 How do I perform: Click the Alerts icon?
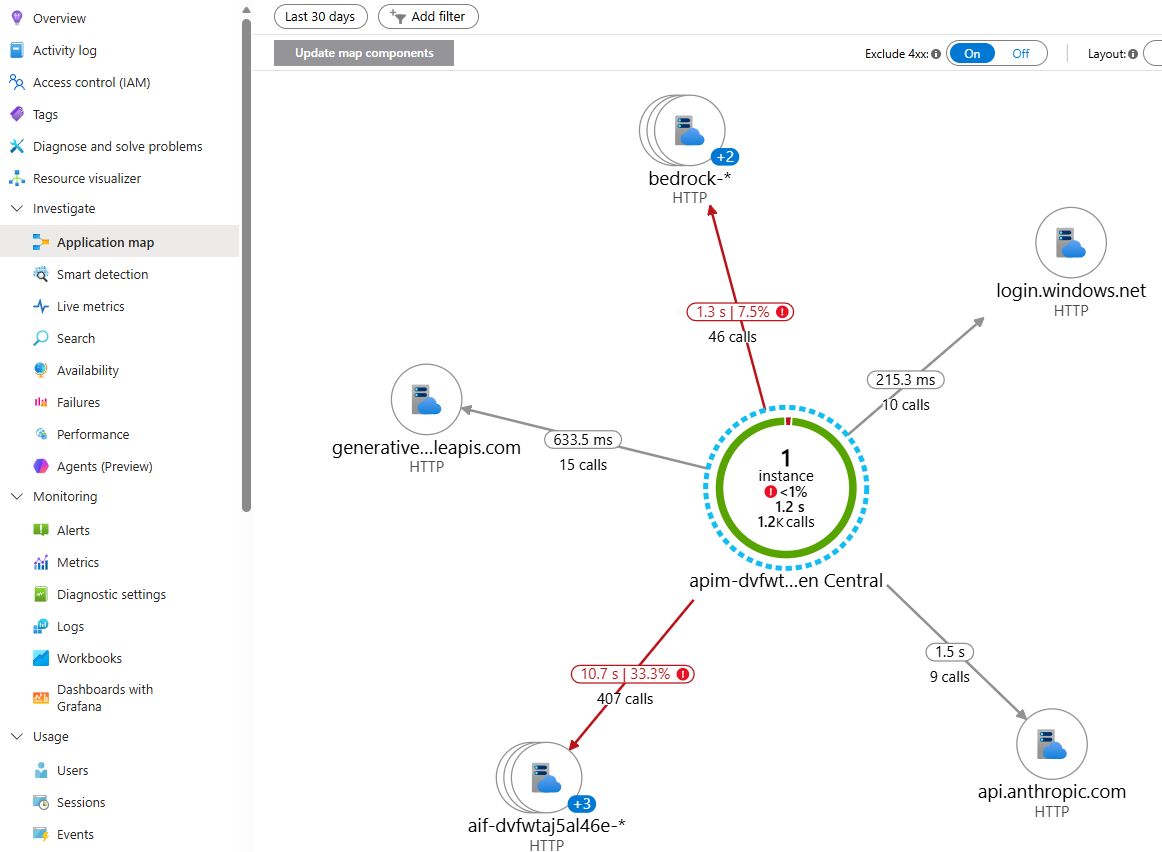coord(41,530)
